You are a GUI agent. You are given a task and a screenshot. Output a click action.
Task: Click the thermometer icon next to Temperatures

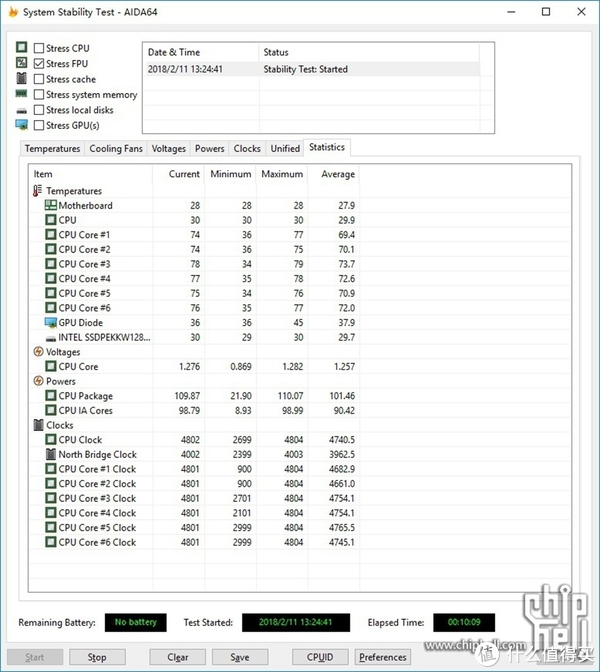point(38,191)
